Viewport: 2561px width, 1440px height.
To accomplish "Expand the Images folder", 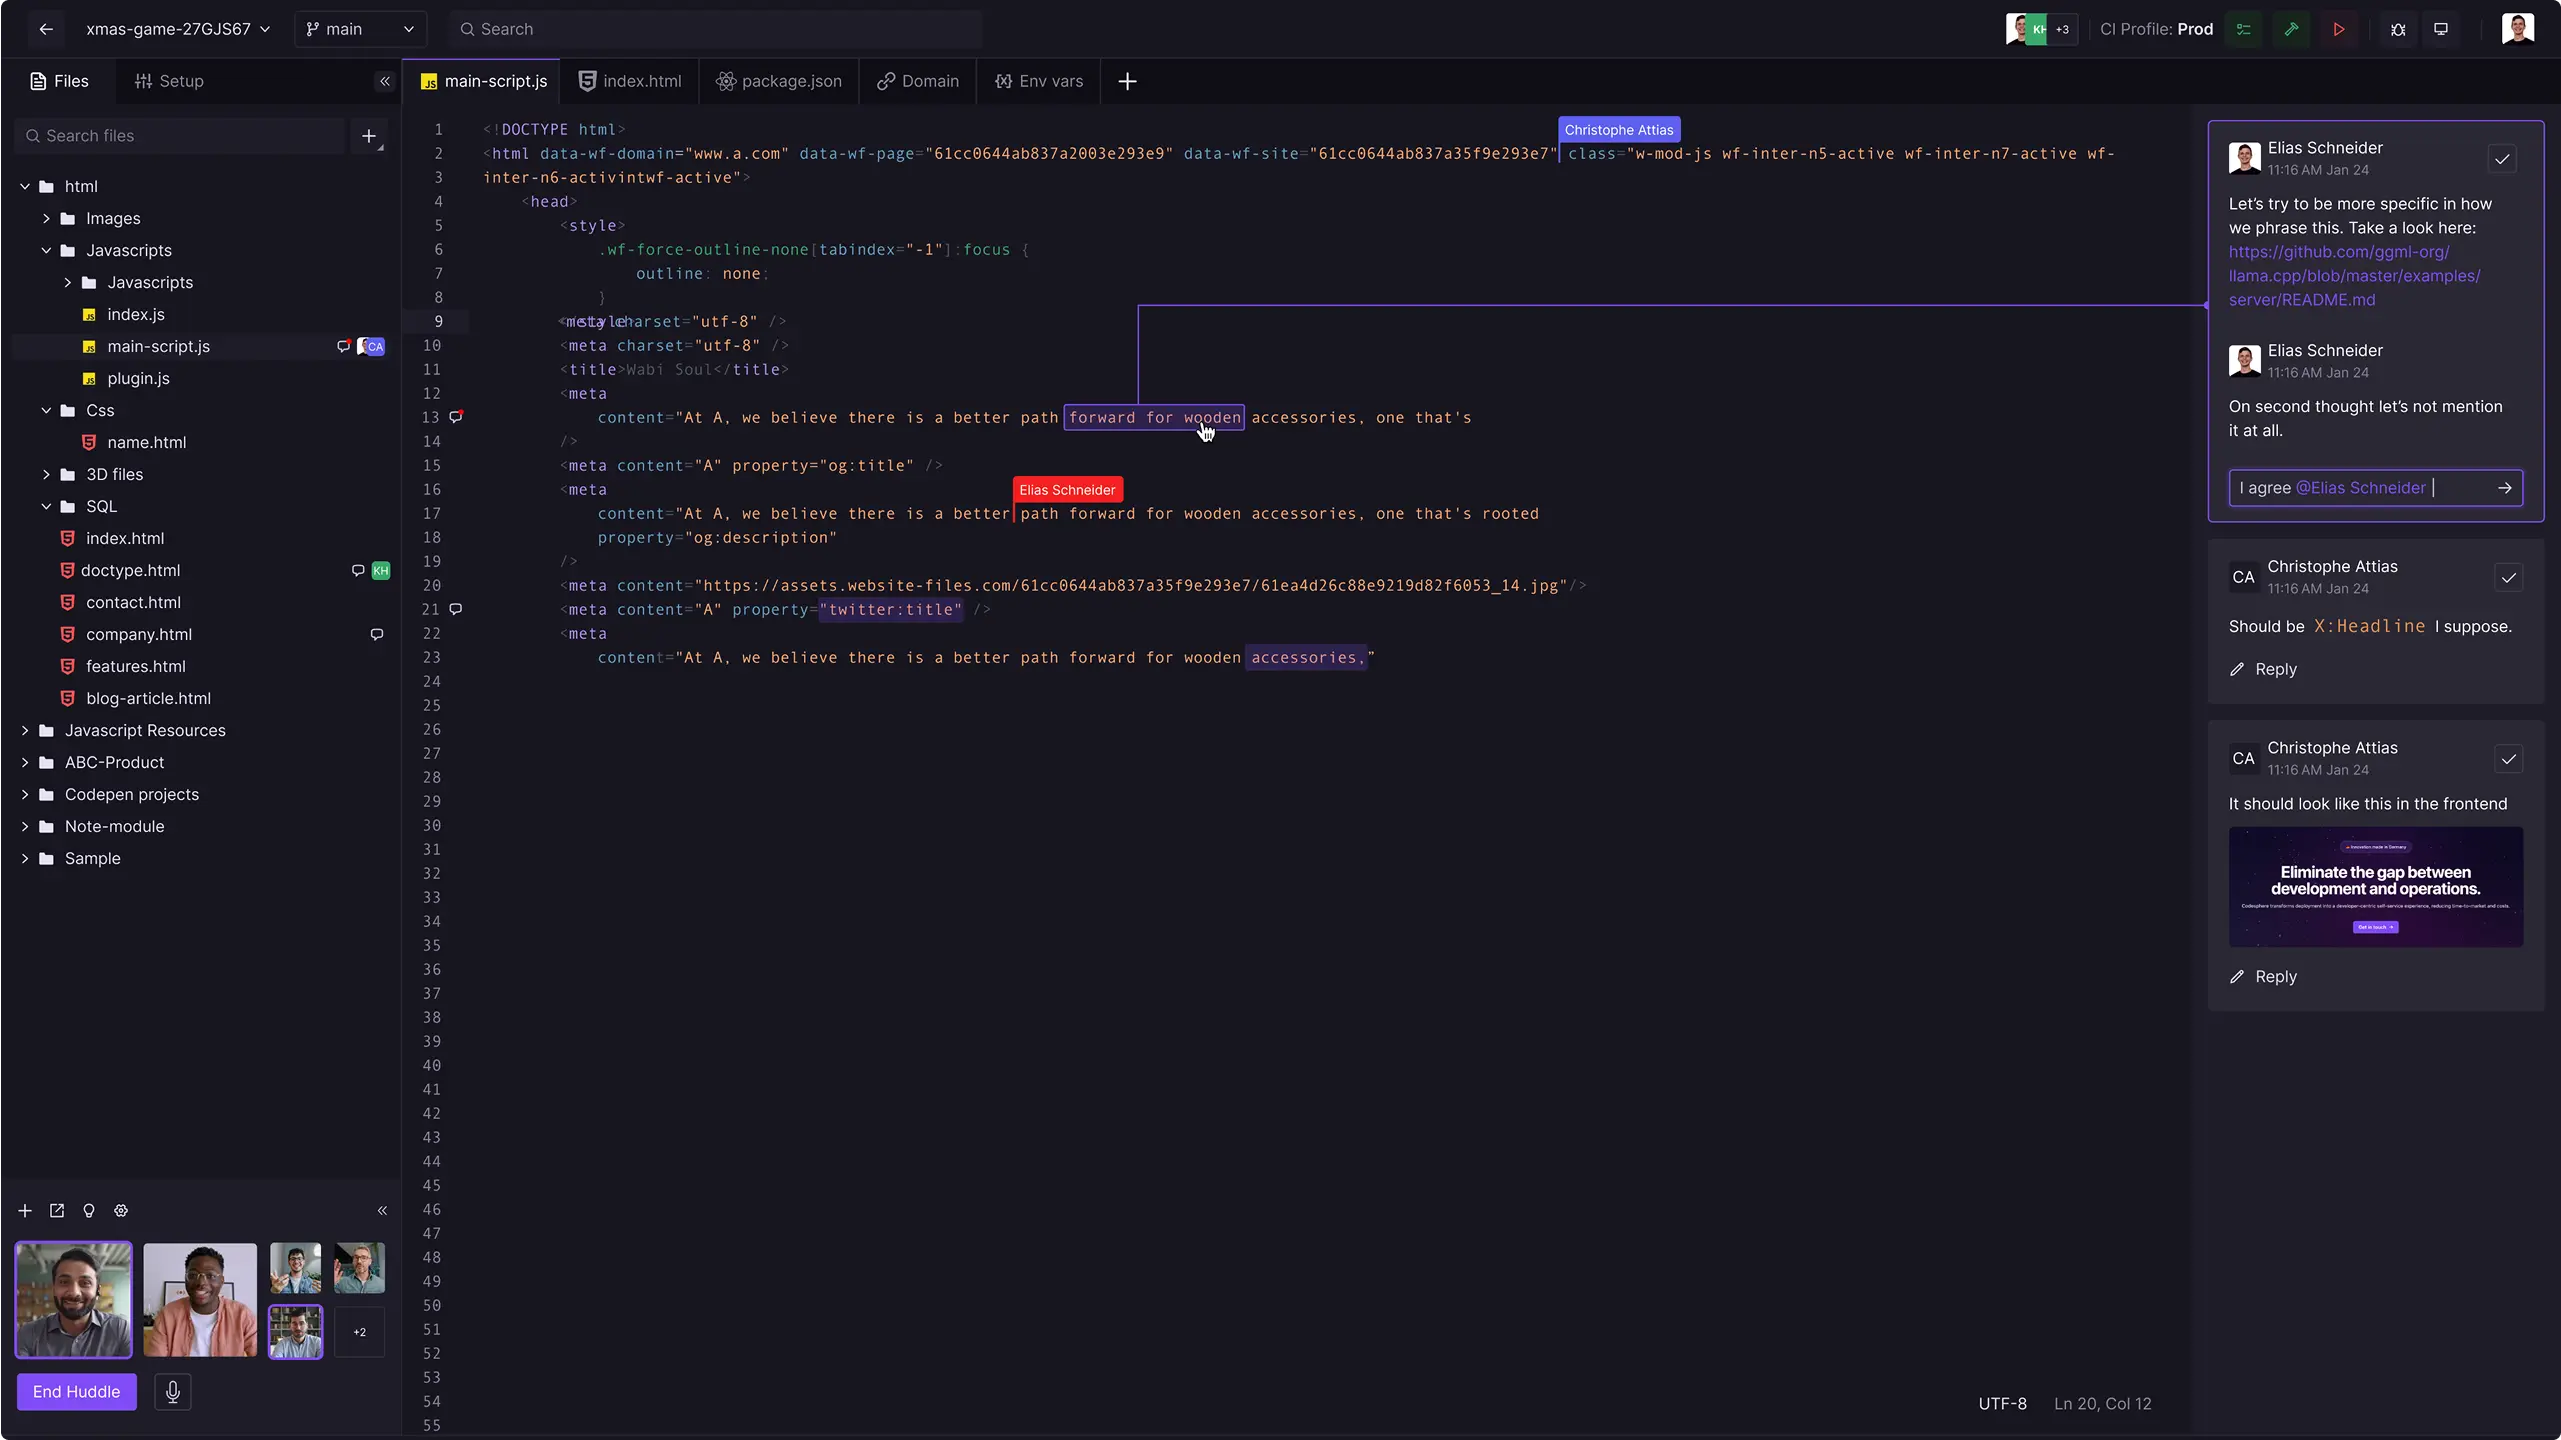I will [46, 218].
